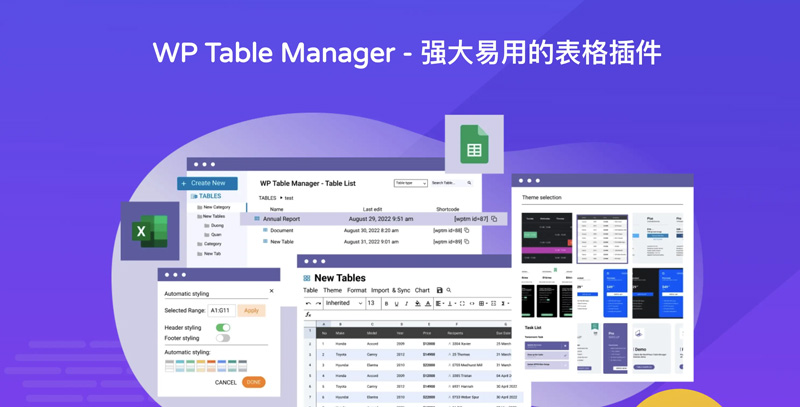Click the magnifier icon beside save icon
The height and width of the screenshot is (407, 800).
[x=448, y=290]
